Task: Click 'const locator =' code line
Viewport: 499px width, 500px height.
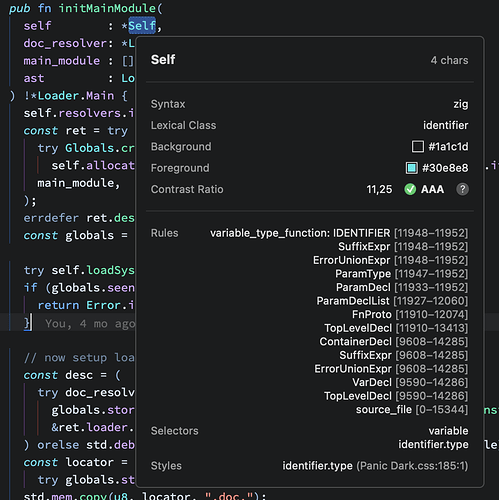Action: click(x=76, y=462)
